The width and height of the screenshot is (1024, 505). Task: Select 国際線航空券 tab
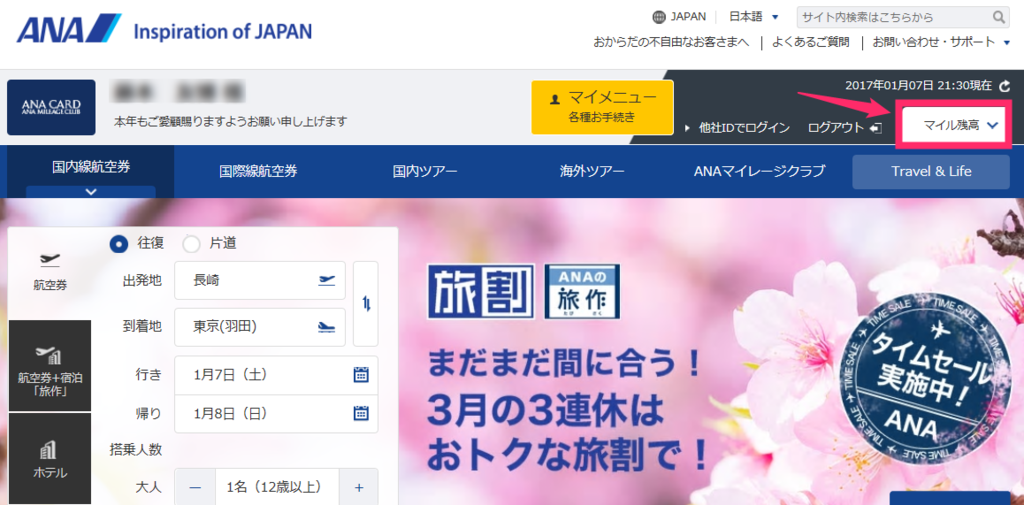point(258,172)
